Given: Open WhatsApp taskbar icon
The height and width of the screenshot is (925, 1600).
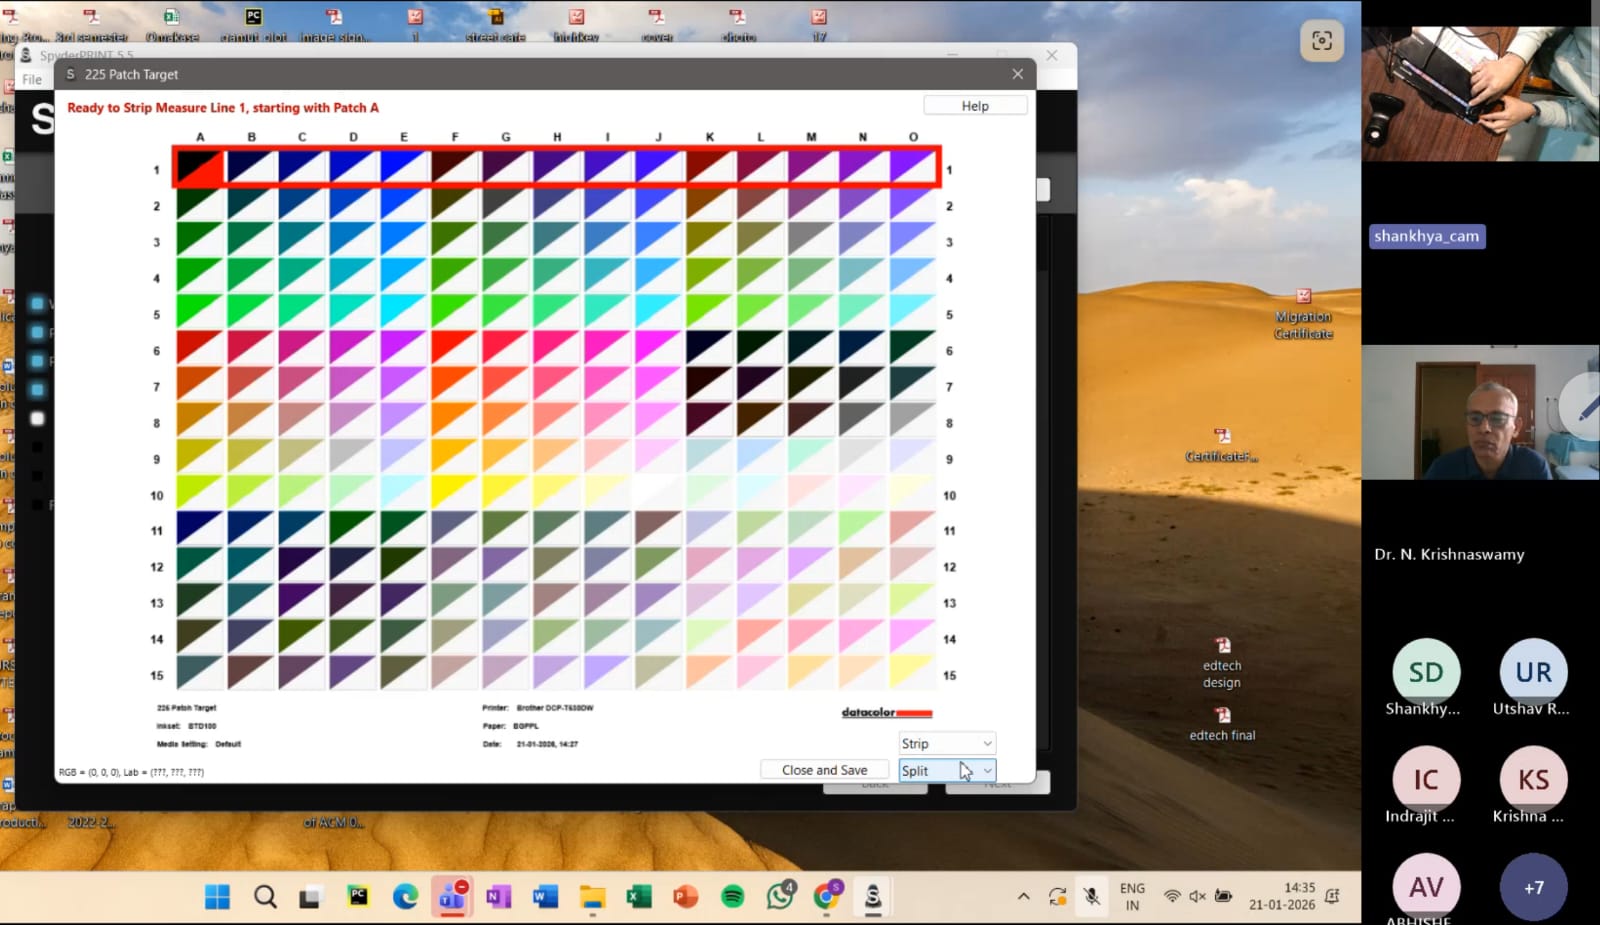Looking at the screenshot, I should 780,897.
